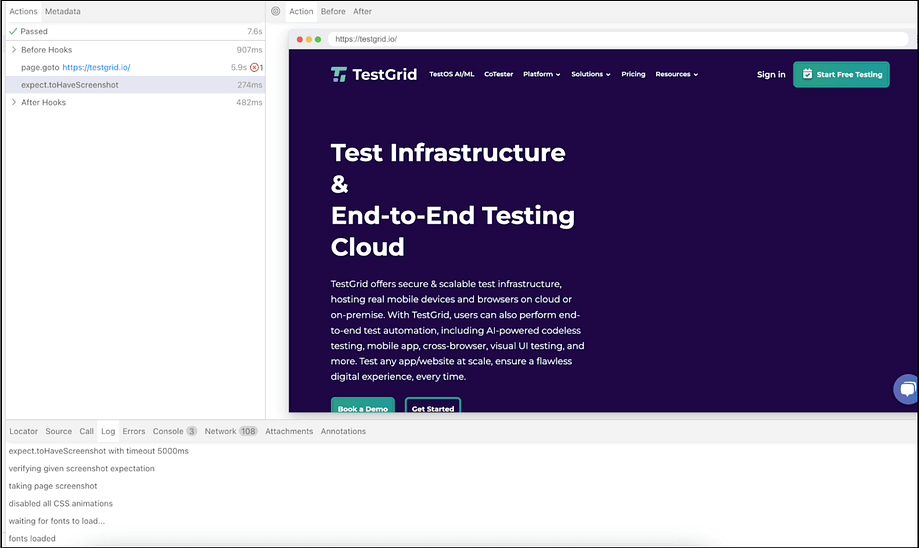Switch to the Actions tab
The image size is (919, 548).
[23, 11]
